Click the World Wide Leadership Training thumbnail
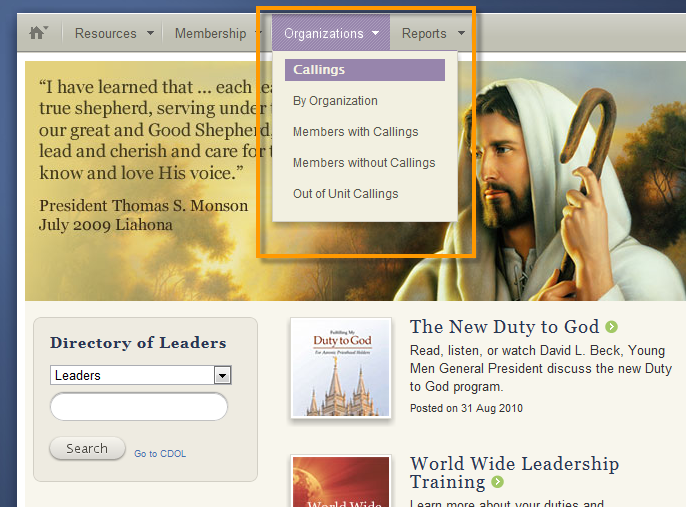Image resolution: width=686 pixels, height=507 pixels. (341, 481)
